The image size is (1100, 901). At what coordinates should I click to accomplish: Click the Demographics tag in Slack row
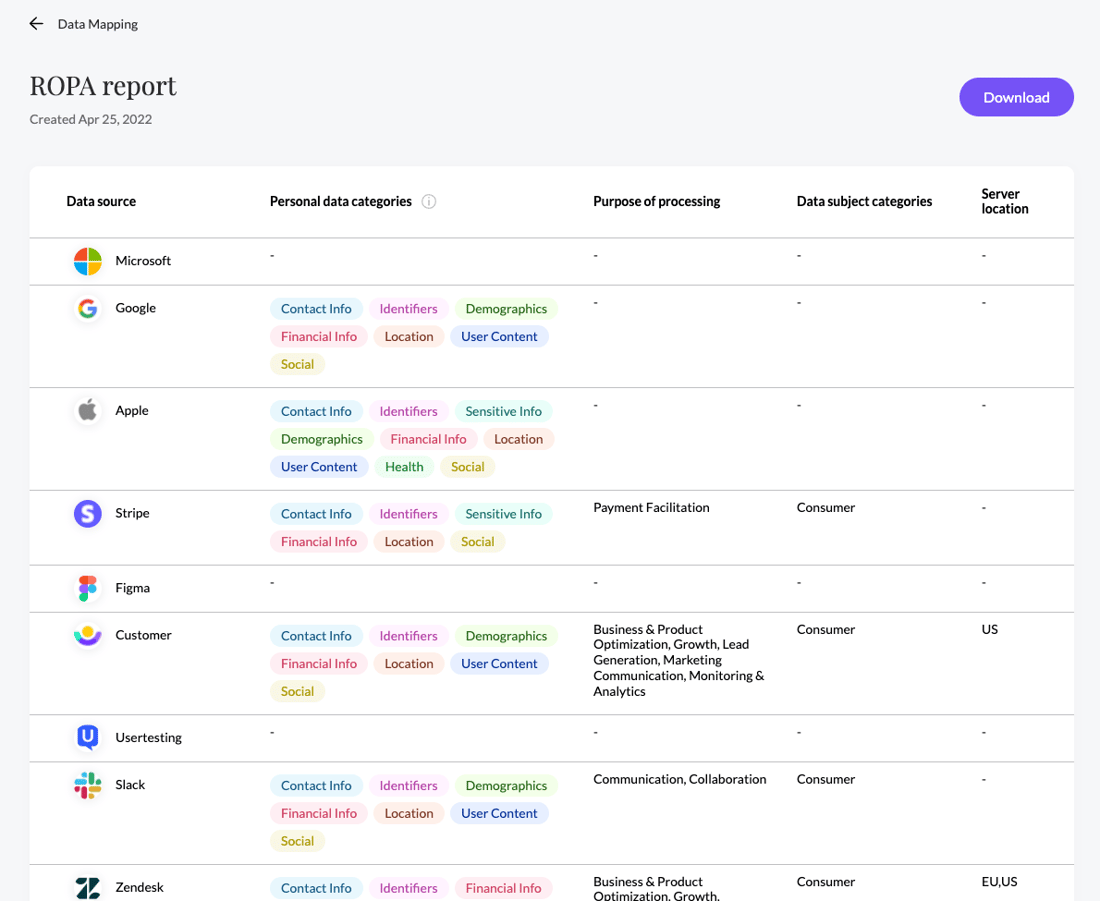(x=506, y=786)
